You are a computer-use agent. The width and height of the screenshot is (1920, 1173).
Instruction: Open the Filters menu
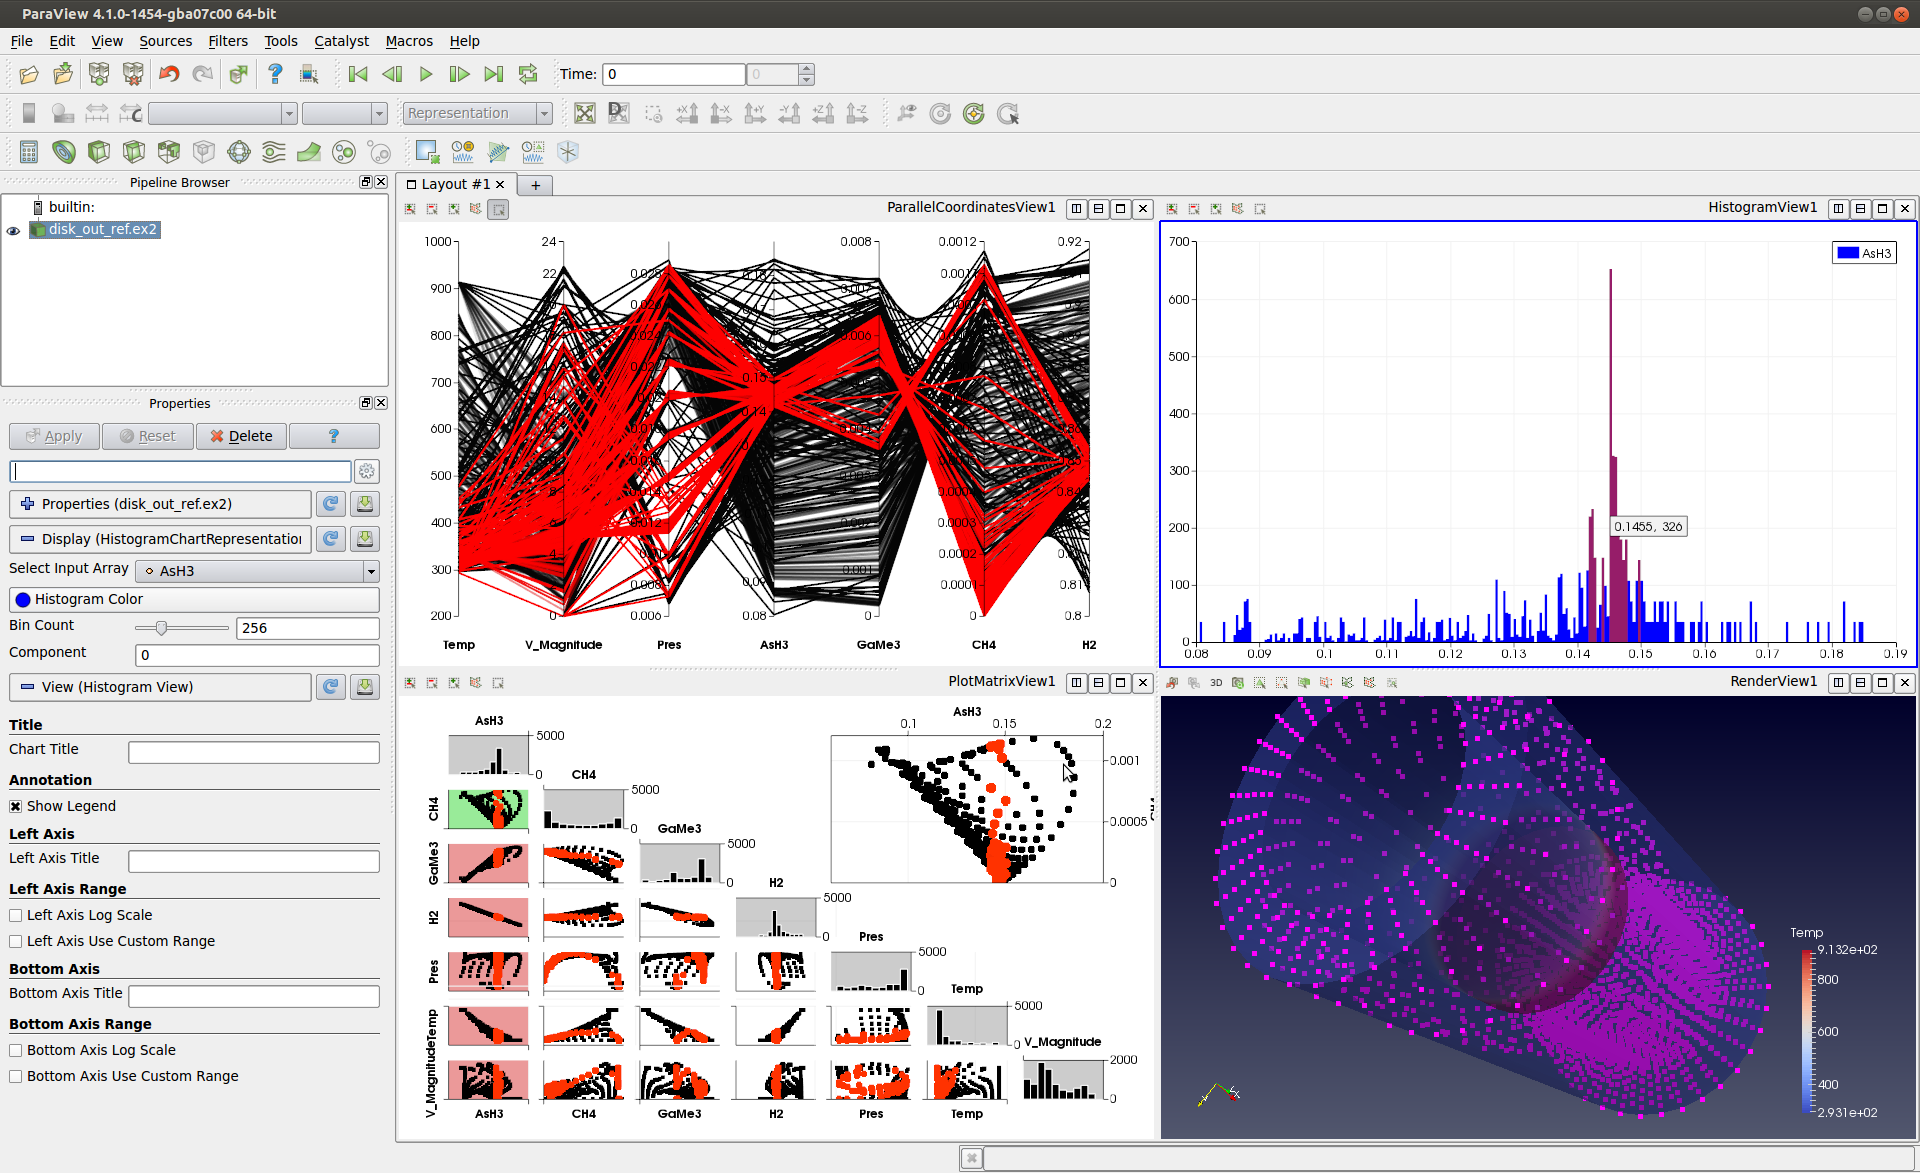click(227, 41)
